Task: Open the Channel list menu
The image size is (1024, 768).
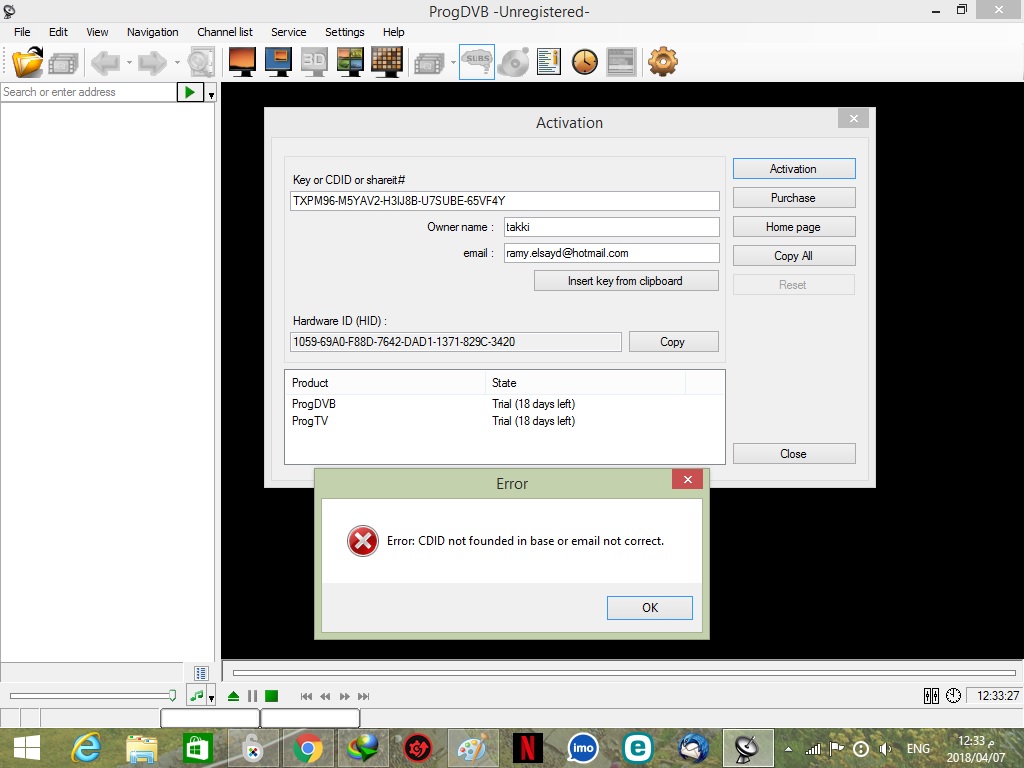Action: click(x=225, y=32)
